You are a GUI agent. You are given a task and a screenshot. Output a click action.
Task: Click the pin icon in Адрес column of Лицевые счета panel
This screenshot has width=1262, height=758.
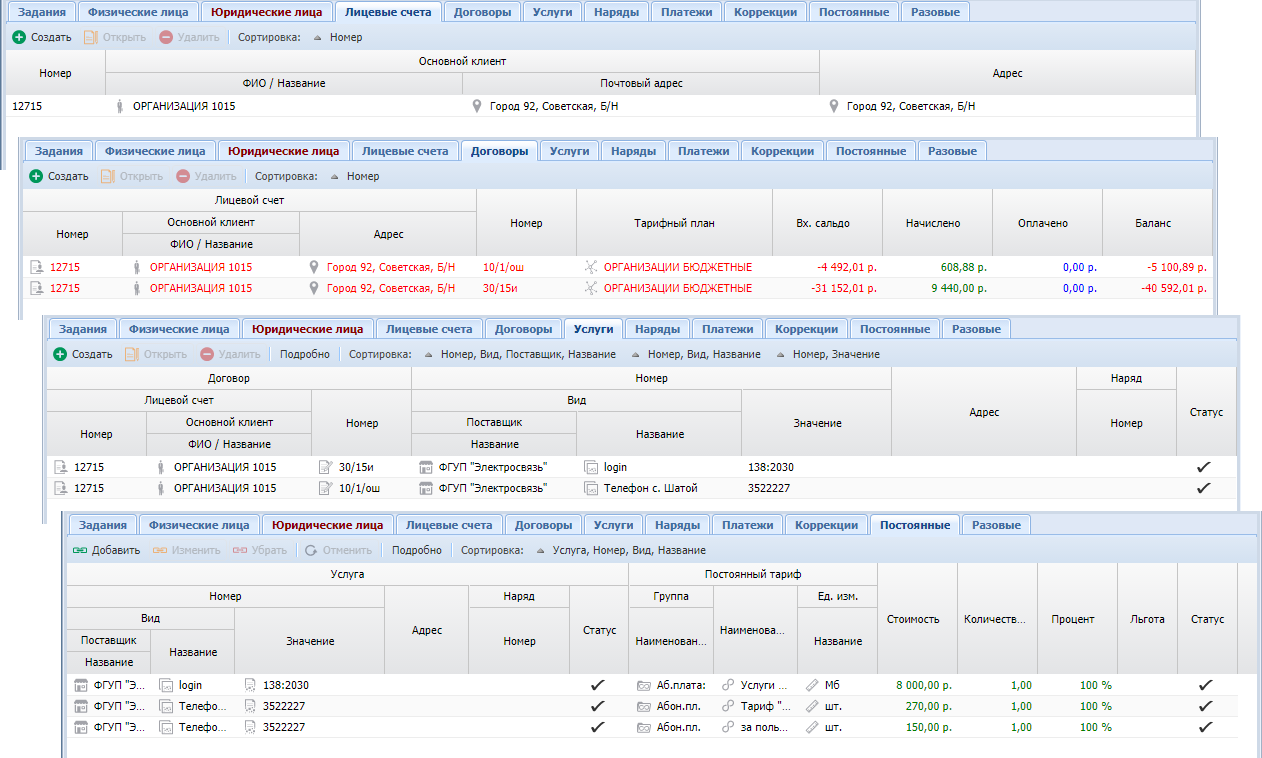click(x=834, y=106)
